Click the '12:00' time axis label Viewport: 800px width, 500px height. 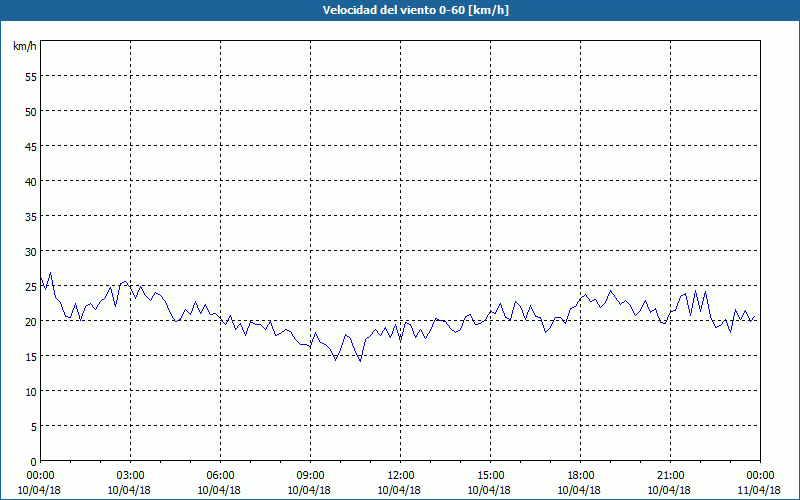click(401, 476)
